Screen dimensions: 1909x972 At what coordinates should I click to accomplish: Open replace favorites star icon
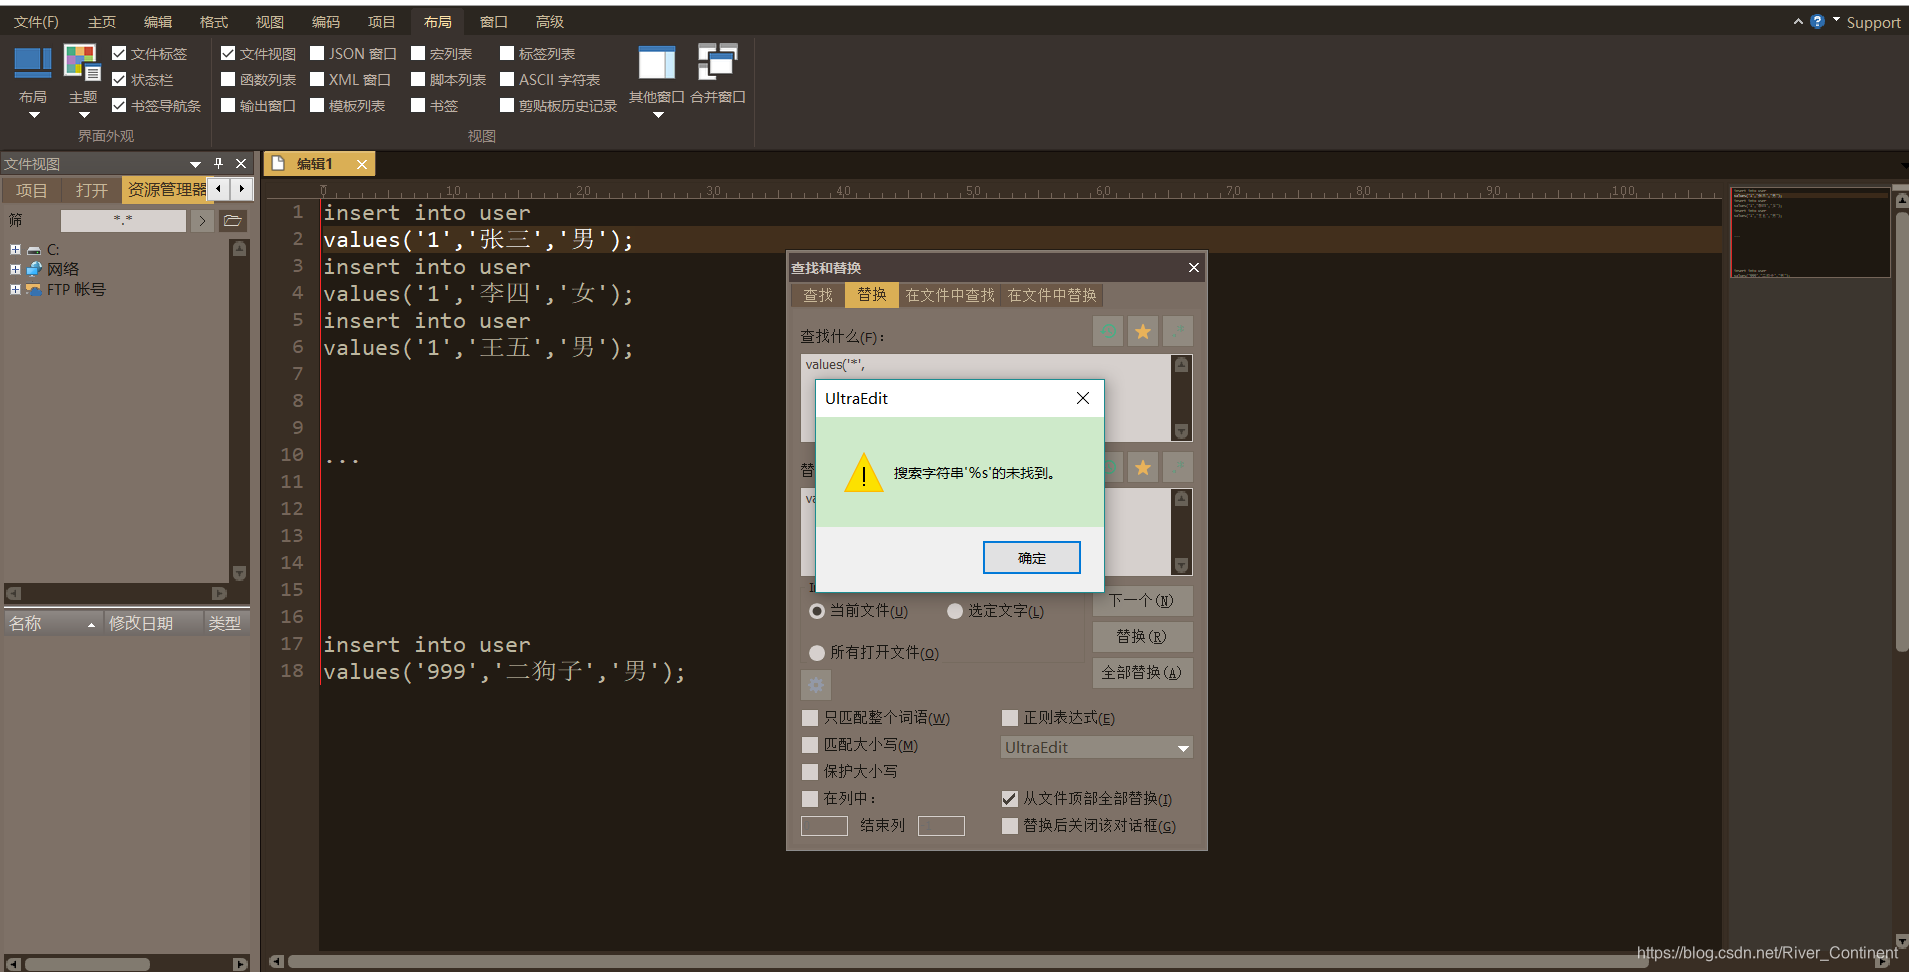(1143, 466)
